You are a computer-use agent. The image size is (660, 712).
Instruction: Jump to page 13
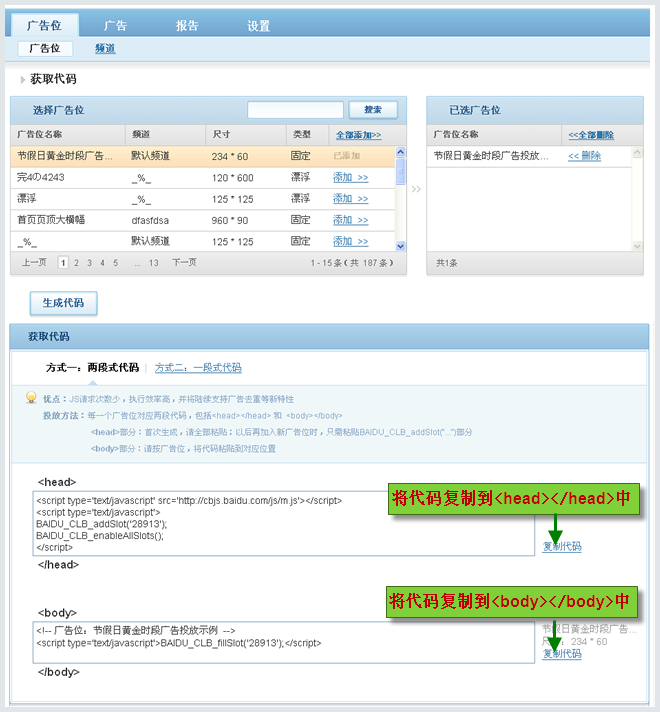[154, 263]
